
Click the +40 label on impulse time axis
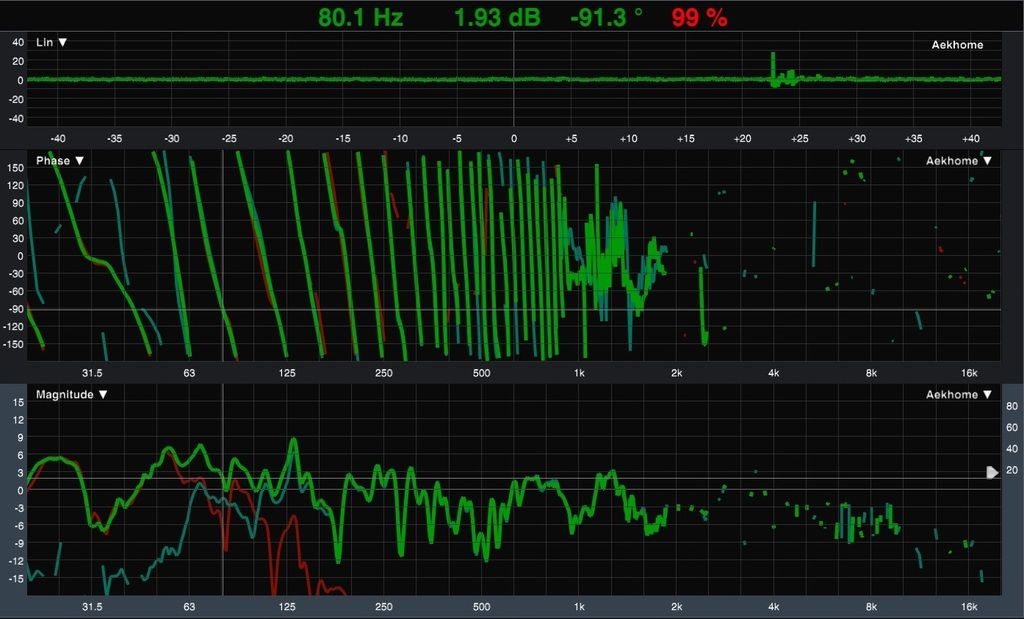coord(970,138)
